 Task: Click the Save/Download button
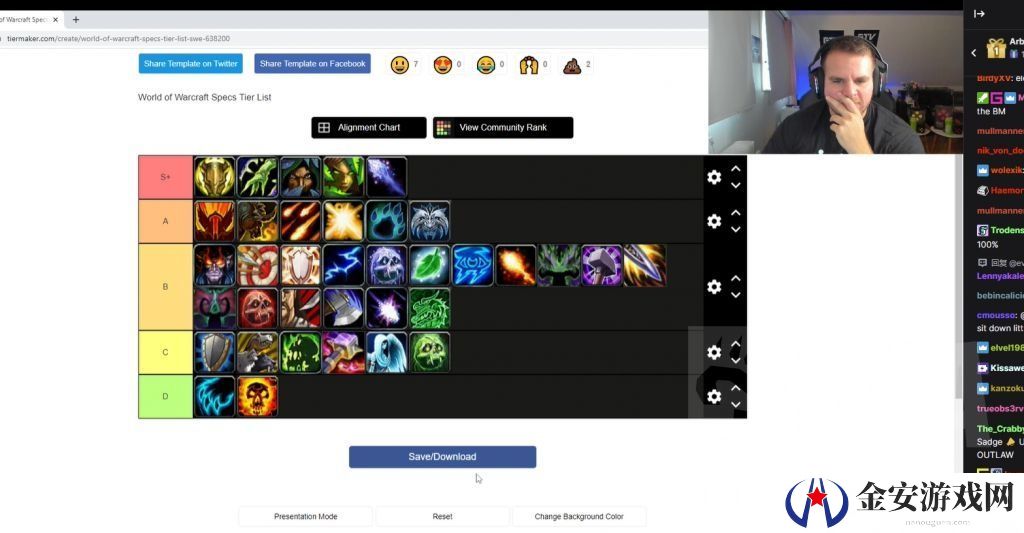coord(442,457)
